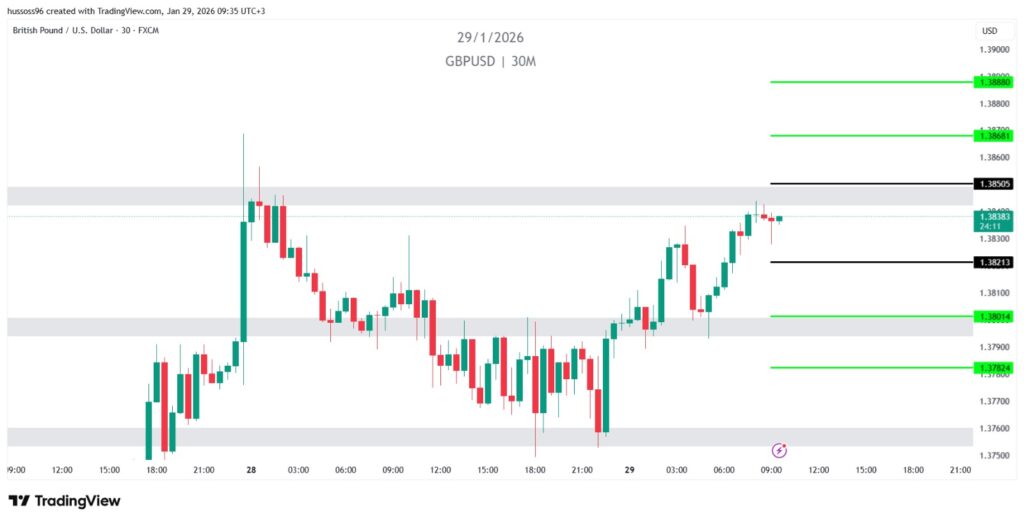Viewport: 1024px width, 522px height.
Task: Click the TradingView logo
Action: [x=64, y=500]
